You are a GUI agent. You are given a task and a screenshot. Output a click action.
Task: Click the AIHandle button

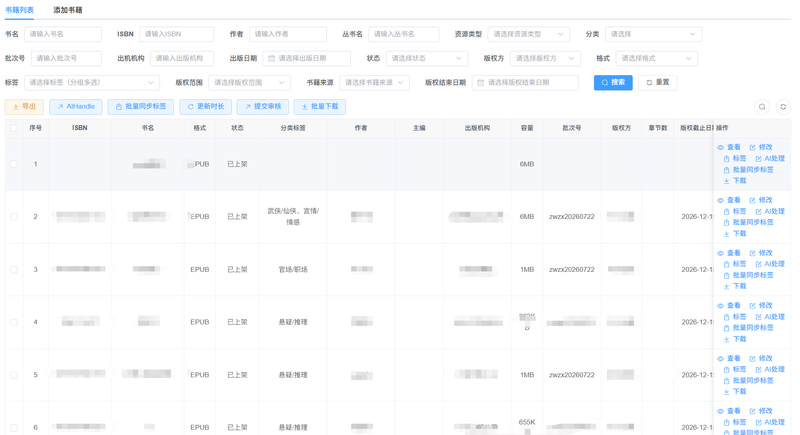pyautogui.click(x=76, y=107)
